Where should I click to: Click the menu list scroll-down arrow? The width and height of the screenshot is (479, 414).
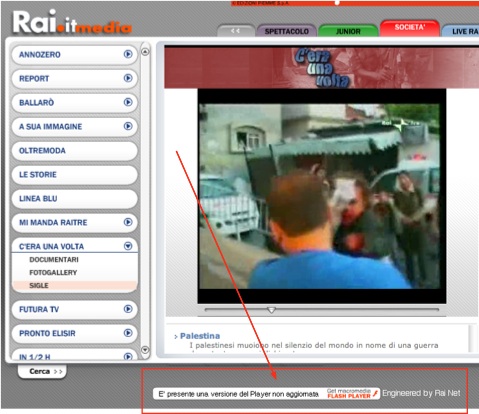[145, 350]
